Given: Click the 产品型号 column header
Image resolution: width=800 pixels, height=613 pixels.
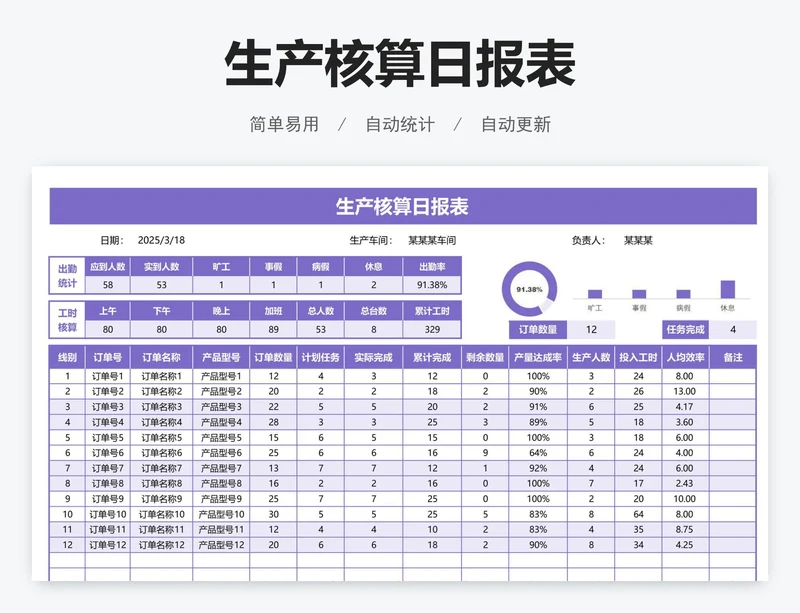Looking at the screenshot, I should (221, 357).
